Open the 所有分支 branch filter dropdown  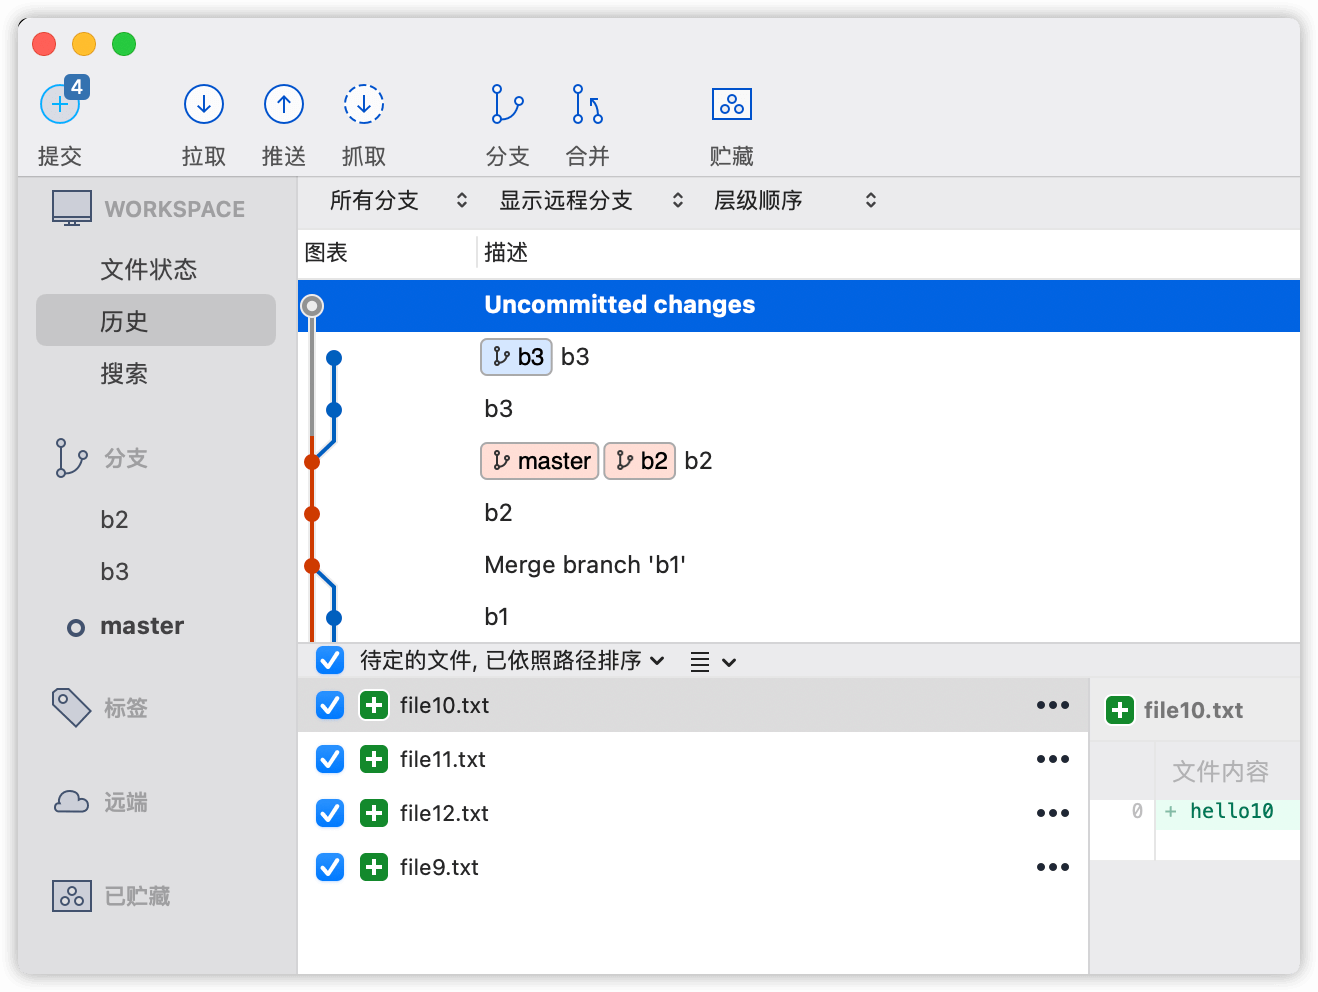click(398, 200)
